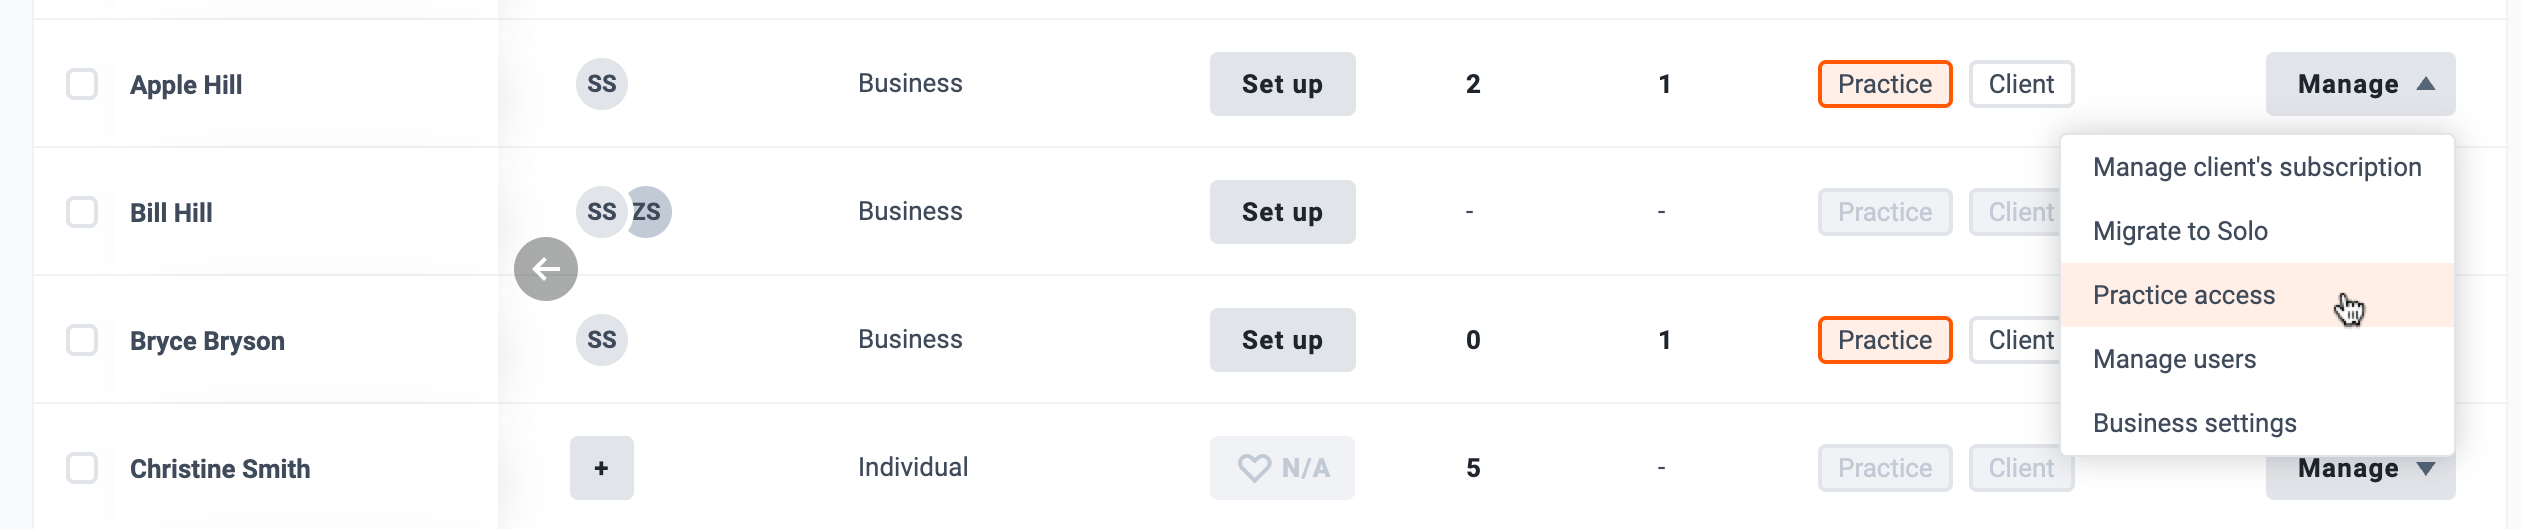Image resolution: width=2521 pixels, height=529 pixels.
Task: Click the SS avatar in Apple Hill row
Action: (x=602, y=84)
